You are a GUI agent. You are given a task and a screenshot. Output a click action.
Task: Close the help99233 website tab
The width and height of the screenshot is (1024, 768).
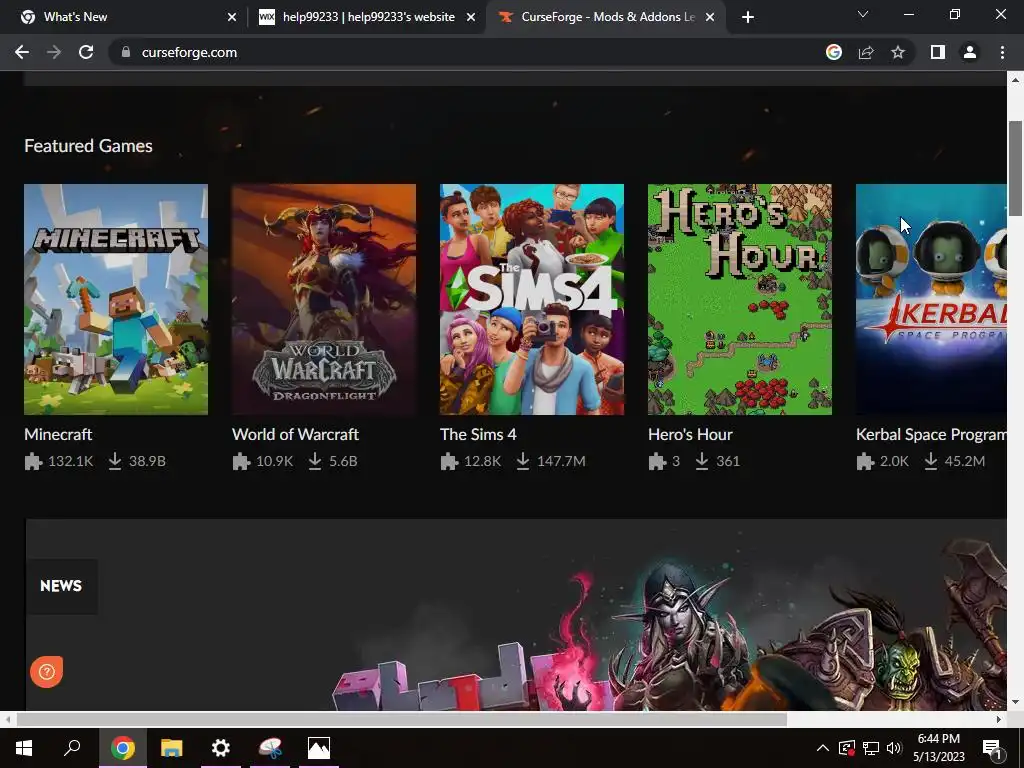pos(471,17)
